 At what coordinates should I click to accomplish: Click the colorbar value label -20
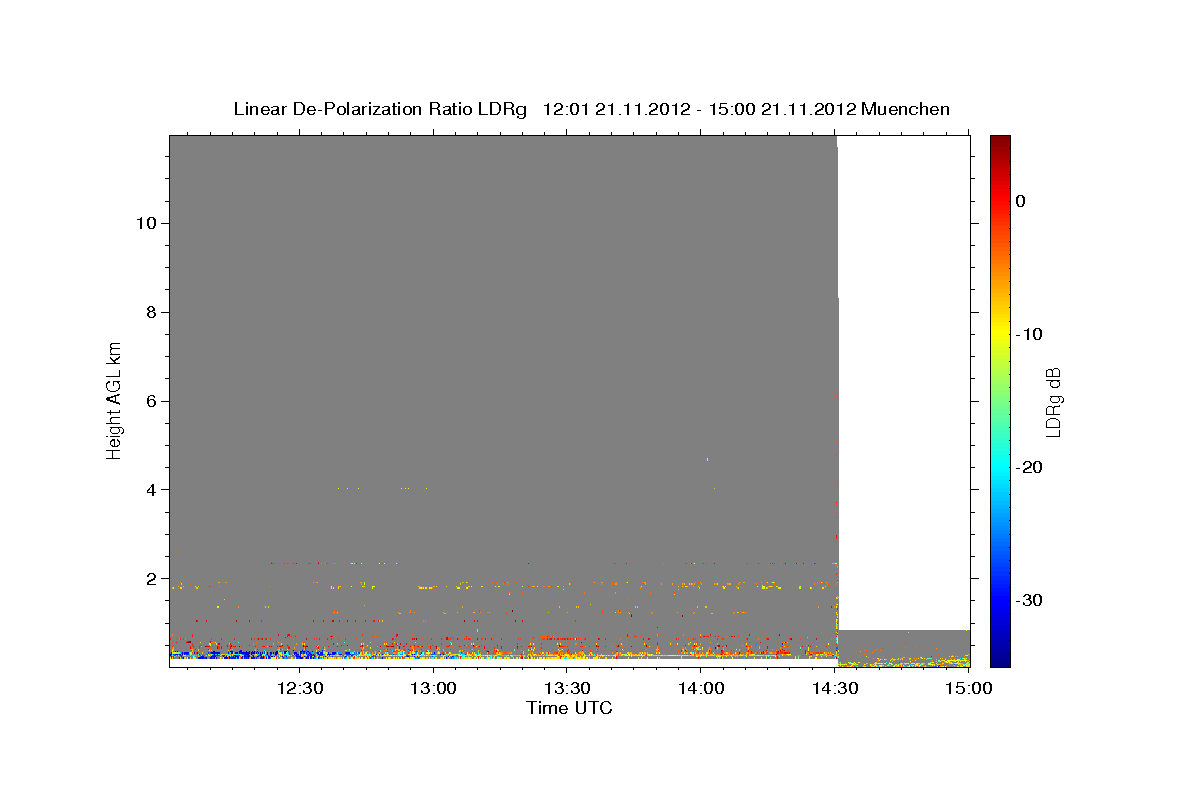point(1031,467)
